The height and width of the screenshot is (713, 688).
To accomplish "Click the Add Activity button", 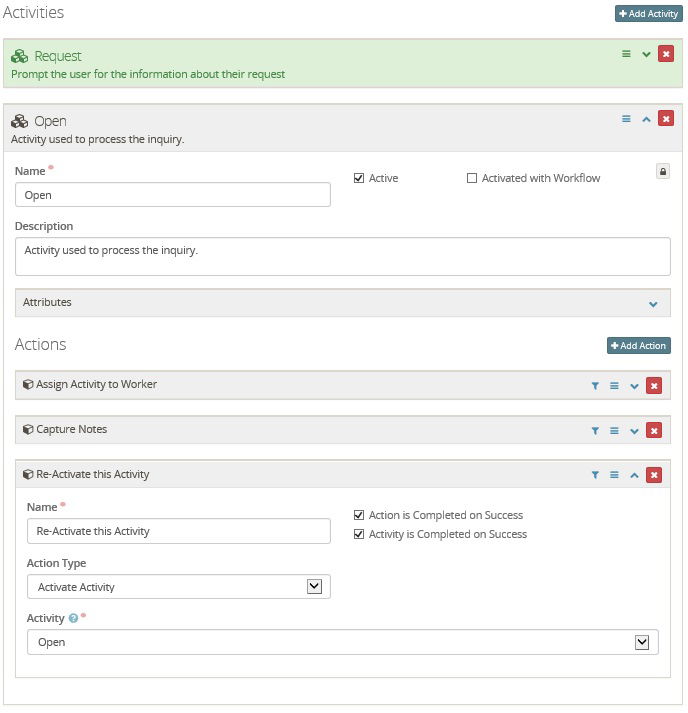I will pyautogui.click(x=648, y=14).
